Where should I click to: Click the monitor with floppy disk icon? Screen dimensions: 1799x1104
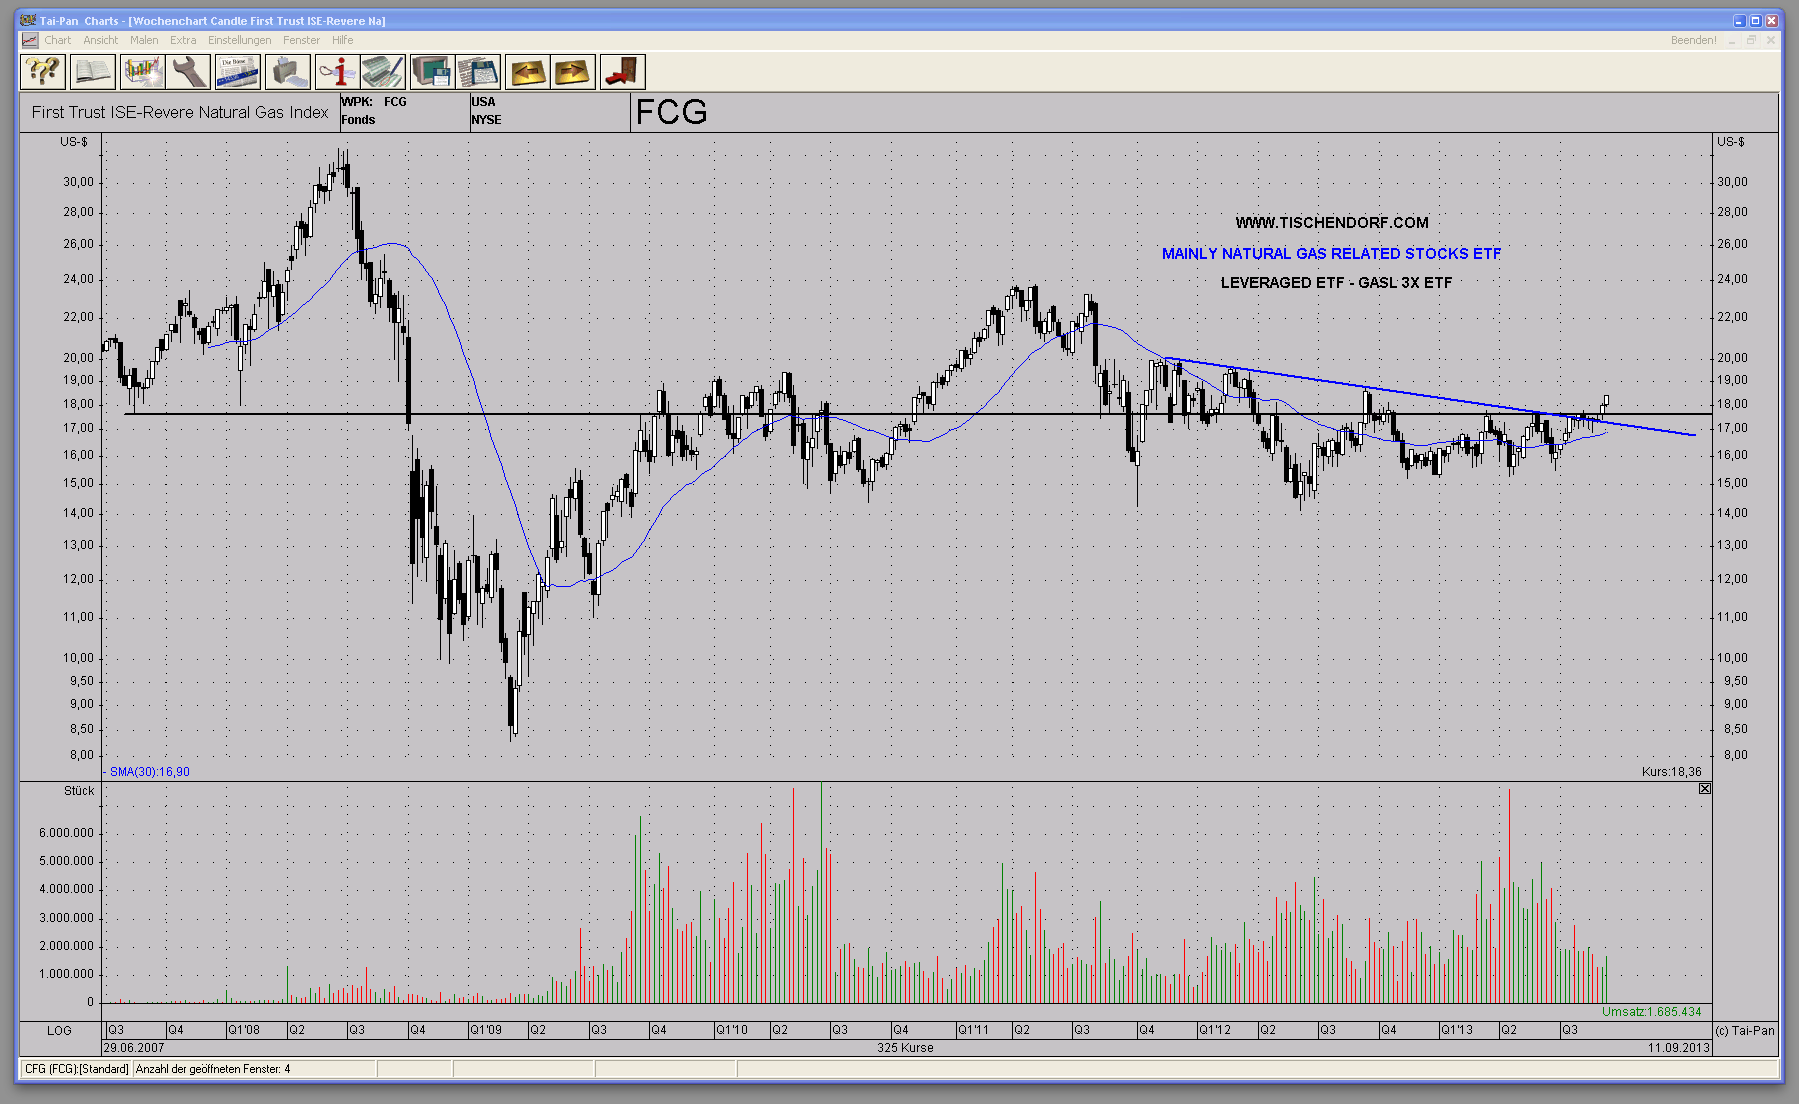coord(432,72)
